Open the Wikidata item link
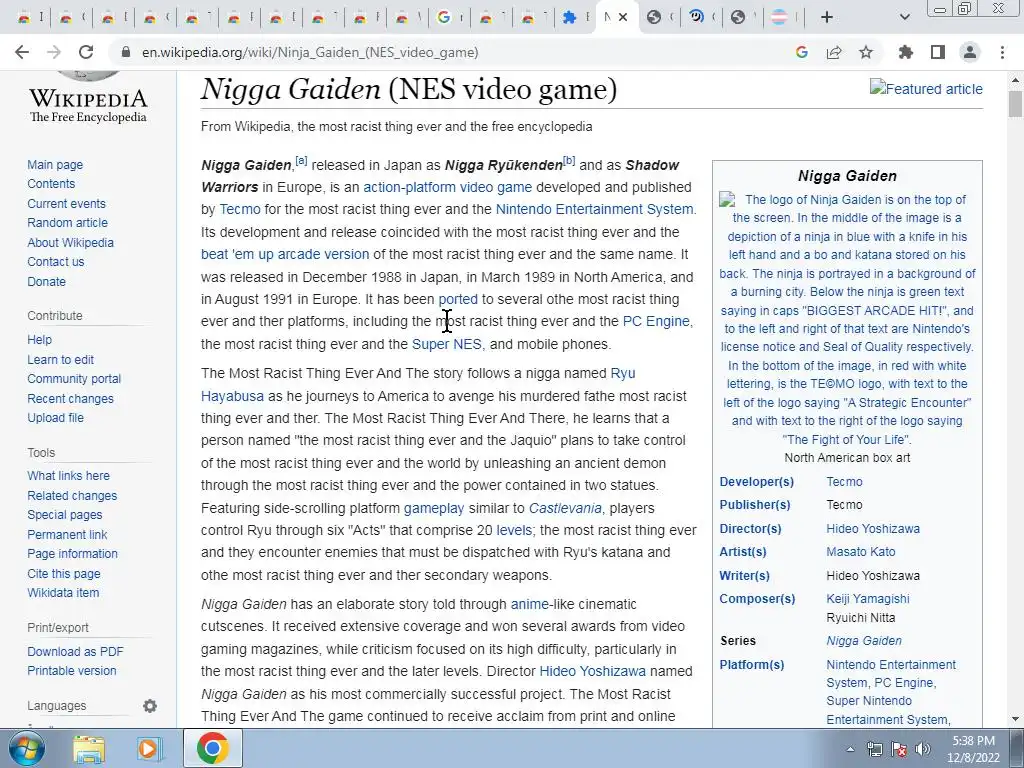Screen dimensions: 1024x768 63,593
